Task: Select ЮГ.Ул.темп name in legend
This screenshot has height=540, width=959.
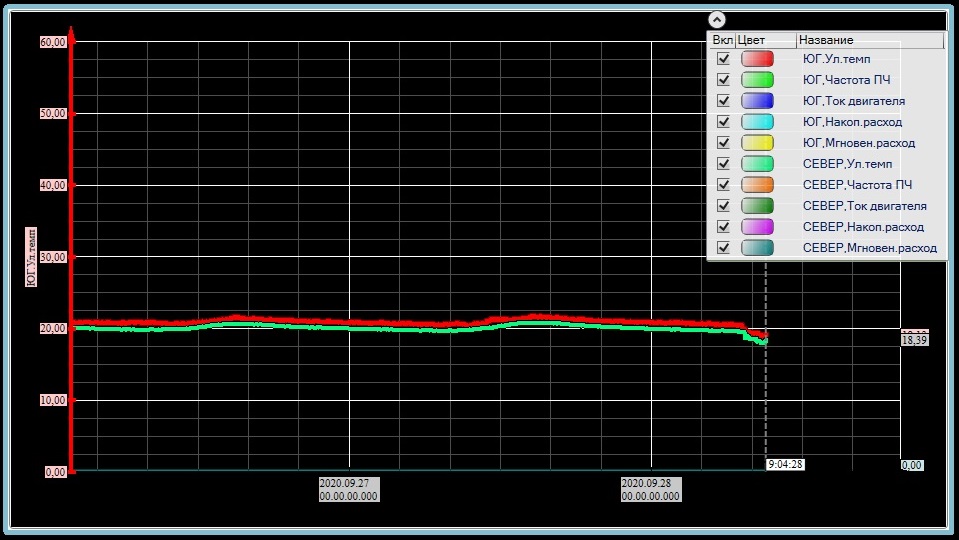Action: click(836, 59)
